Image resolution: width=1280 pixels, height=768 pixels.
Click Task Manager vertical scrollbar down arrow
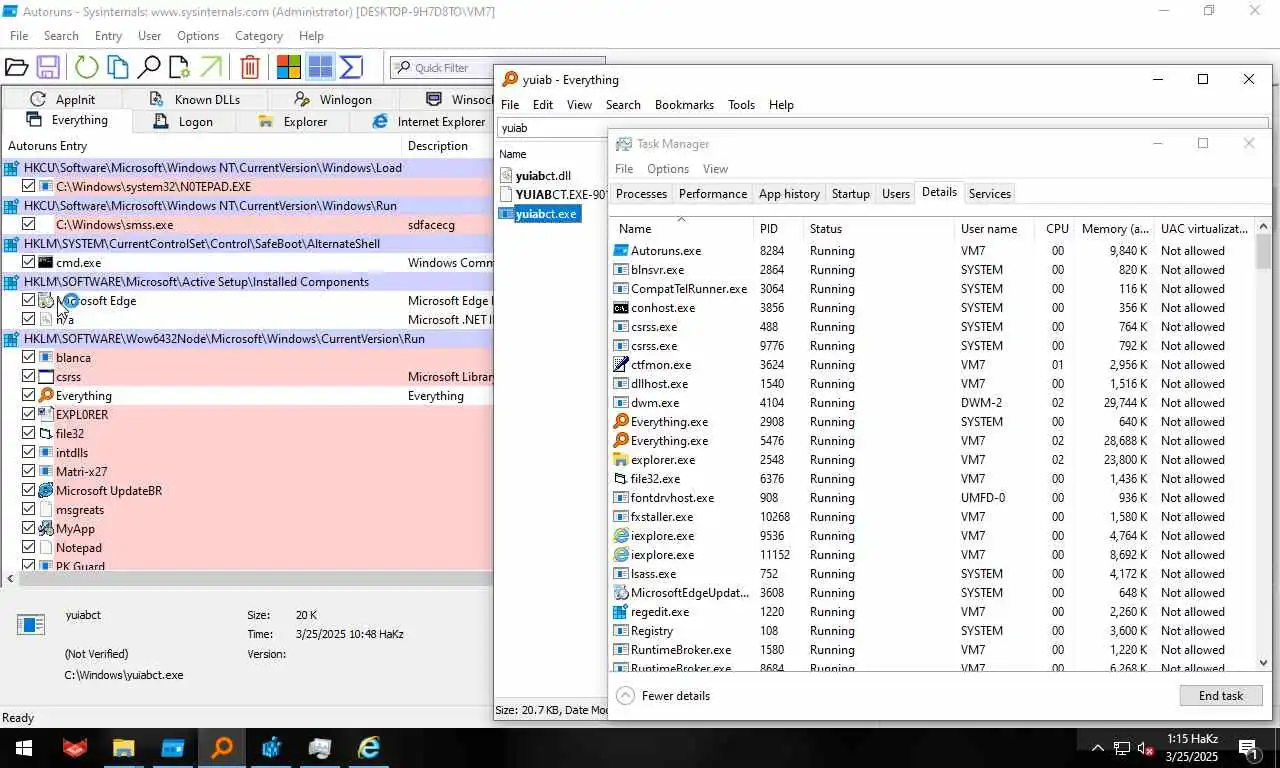click(1263, 662)
